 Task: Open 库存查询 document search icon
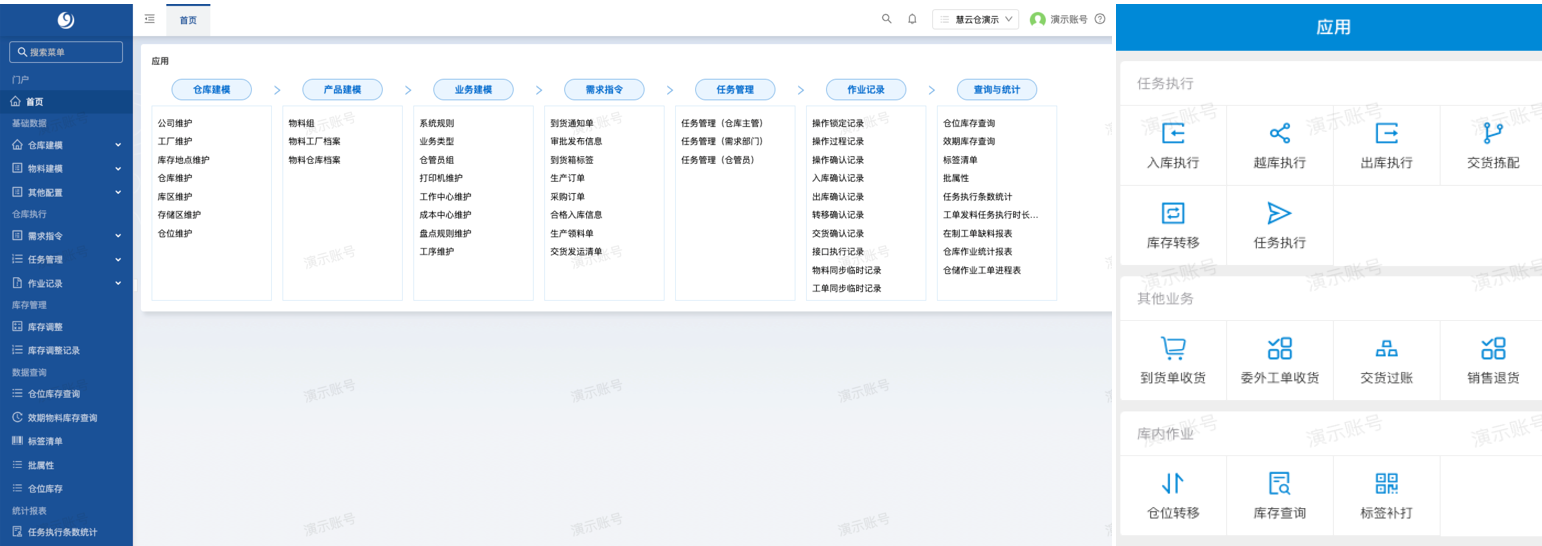pos(1279,484)
